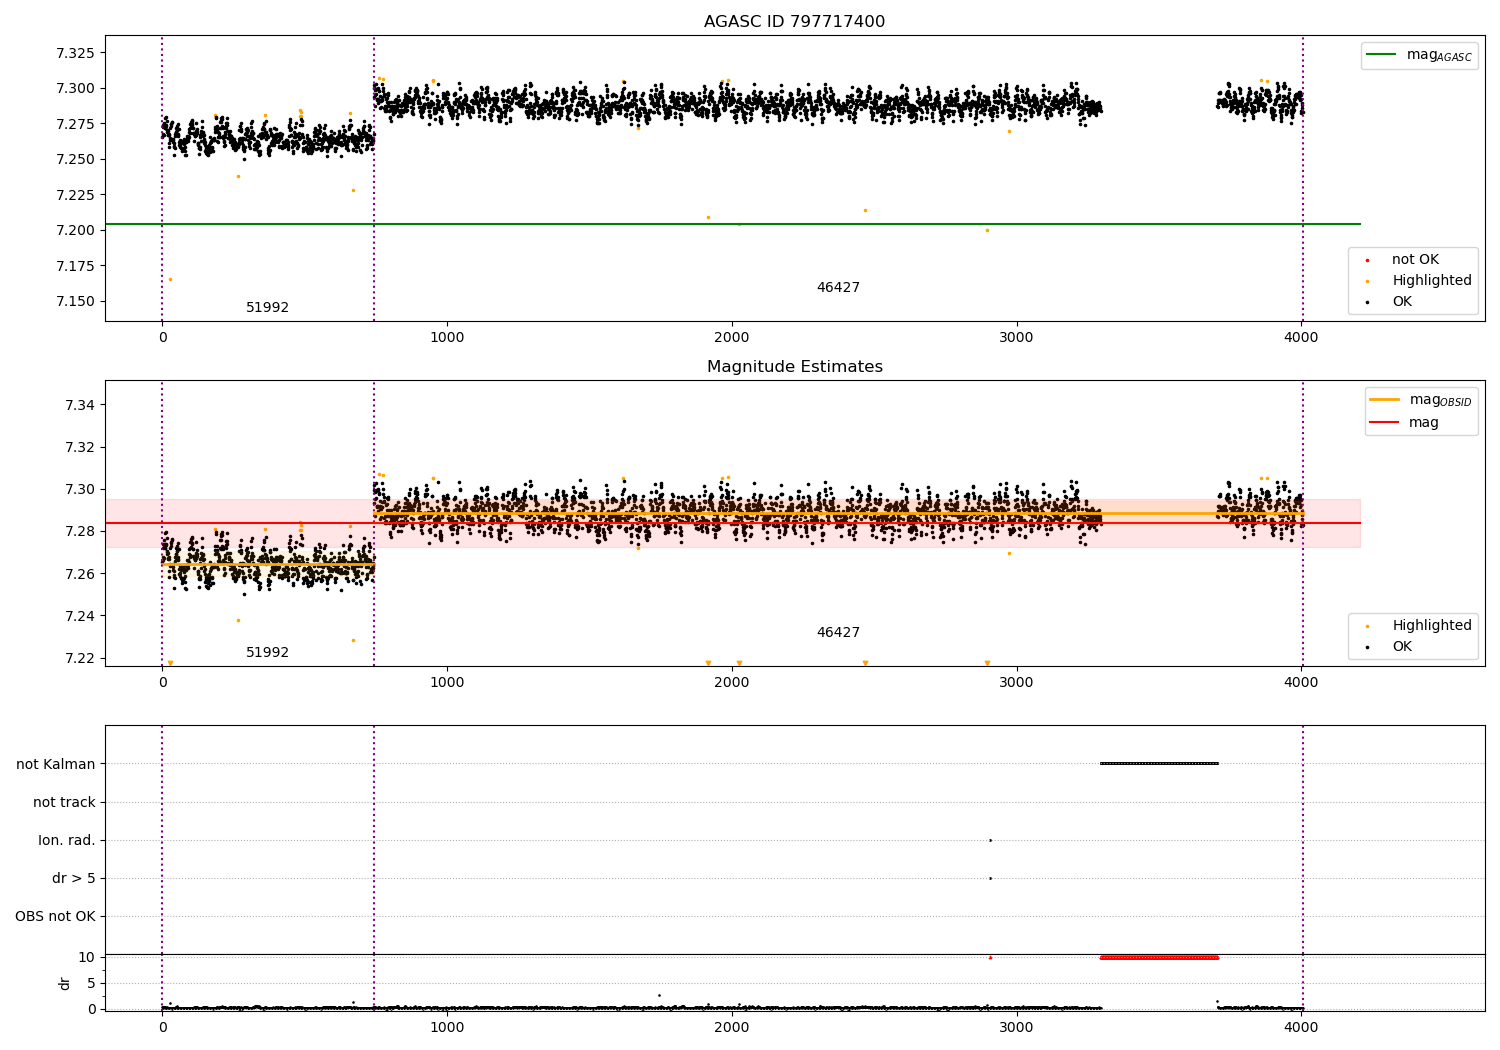Click the 'OBS not OK' axis label
The image size is (1500, 1050).
tap(55, 916)
